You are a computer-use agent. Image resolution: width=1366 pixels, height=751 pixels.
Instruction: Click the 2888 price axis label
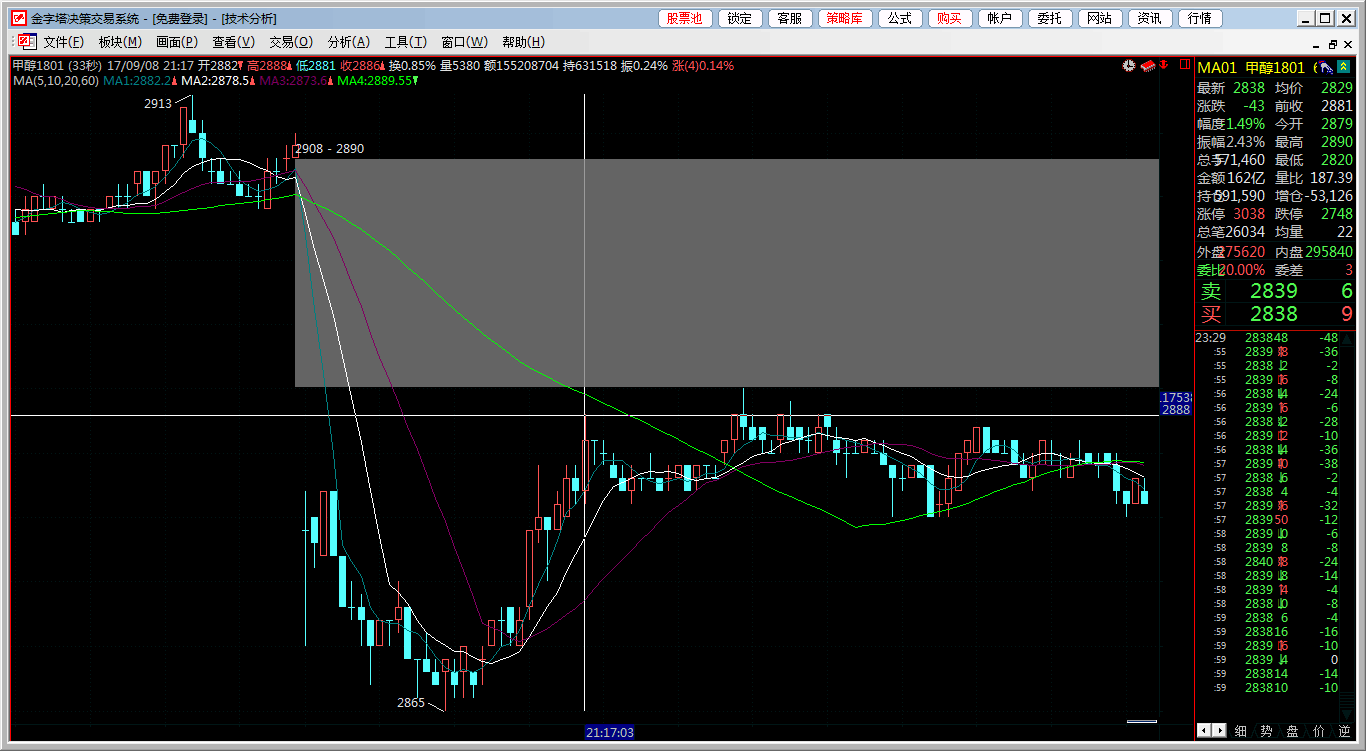tap(1175, 410)
